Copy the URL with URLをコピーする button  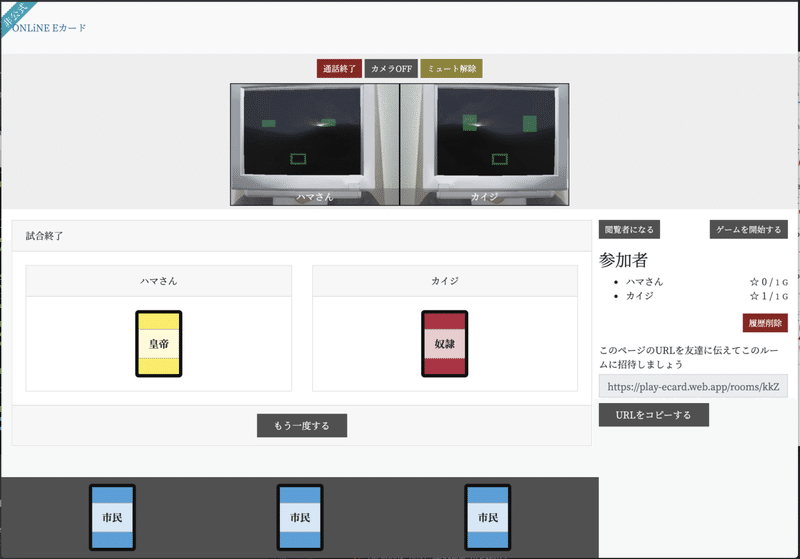point(654,415)
